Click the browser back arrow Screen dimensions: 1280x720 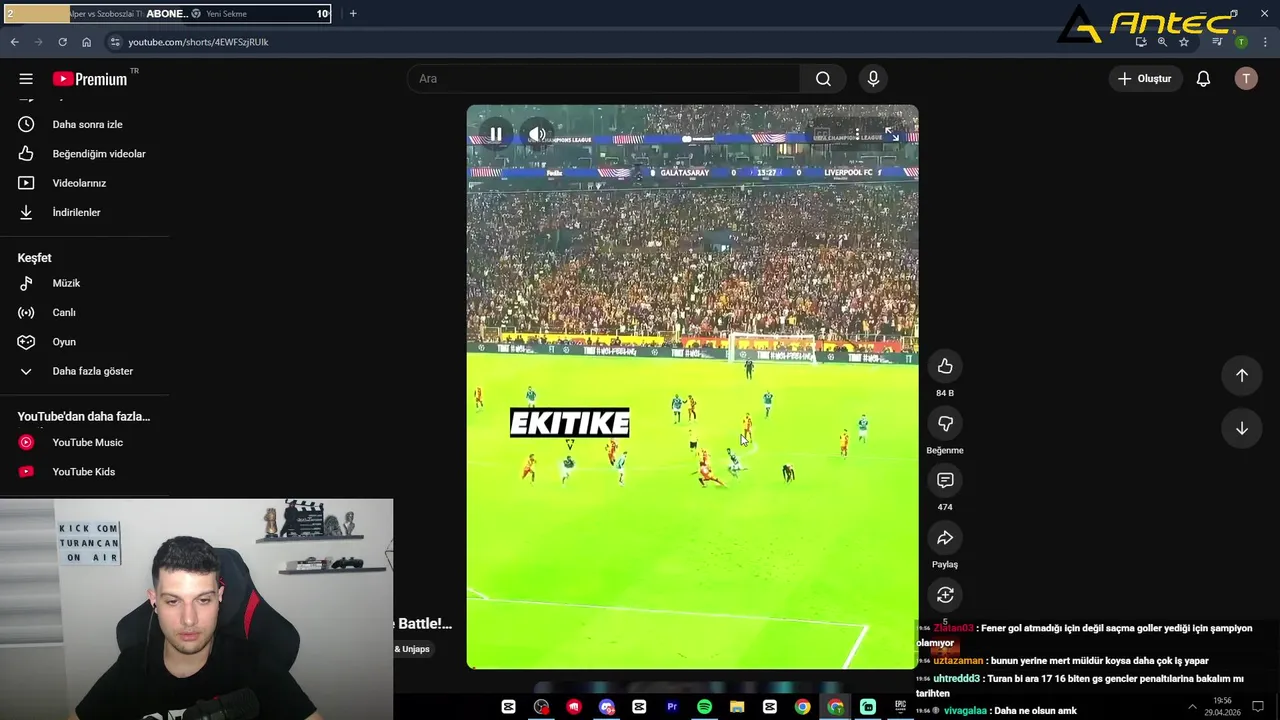pyautogui.click(x=14, y=42)
